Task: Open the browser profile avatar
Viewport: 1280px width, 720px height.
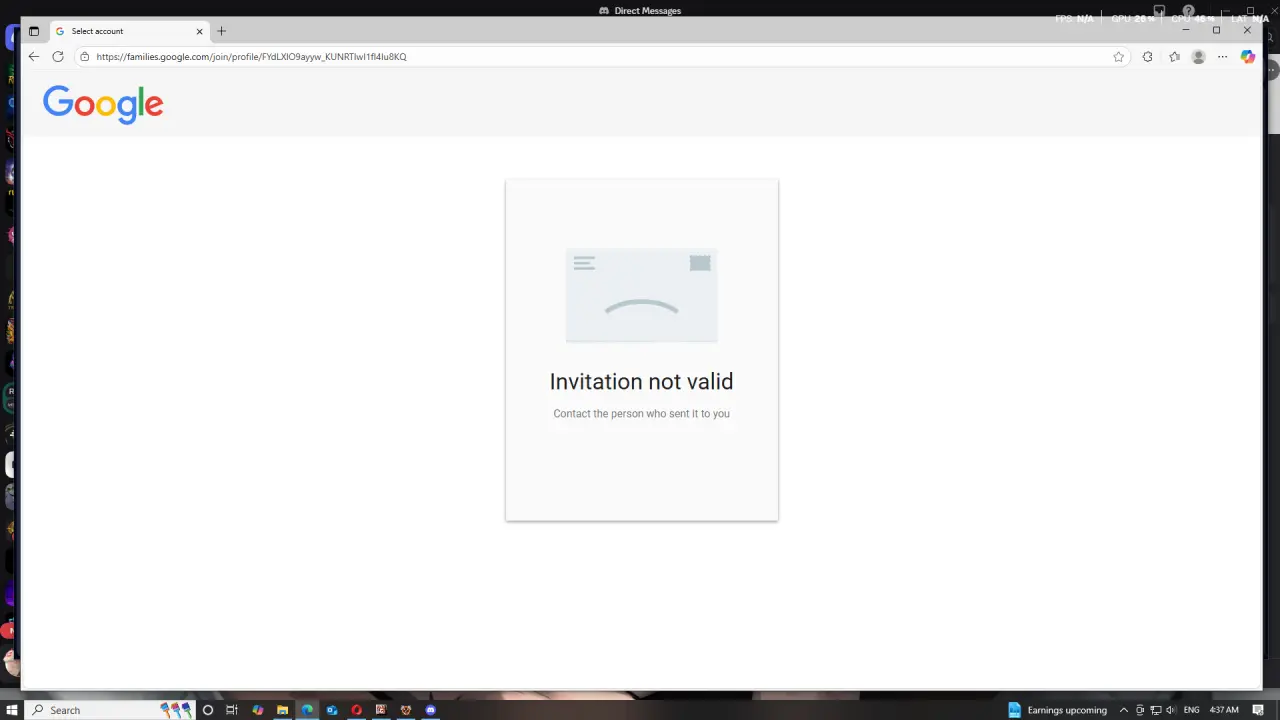Action: 1199,57
